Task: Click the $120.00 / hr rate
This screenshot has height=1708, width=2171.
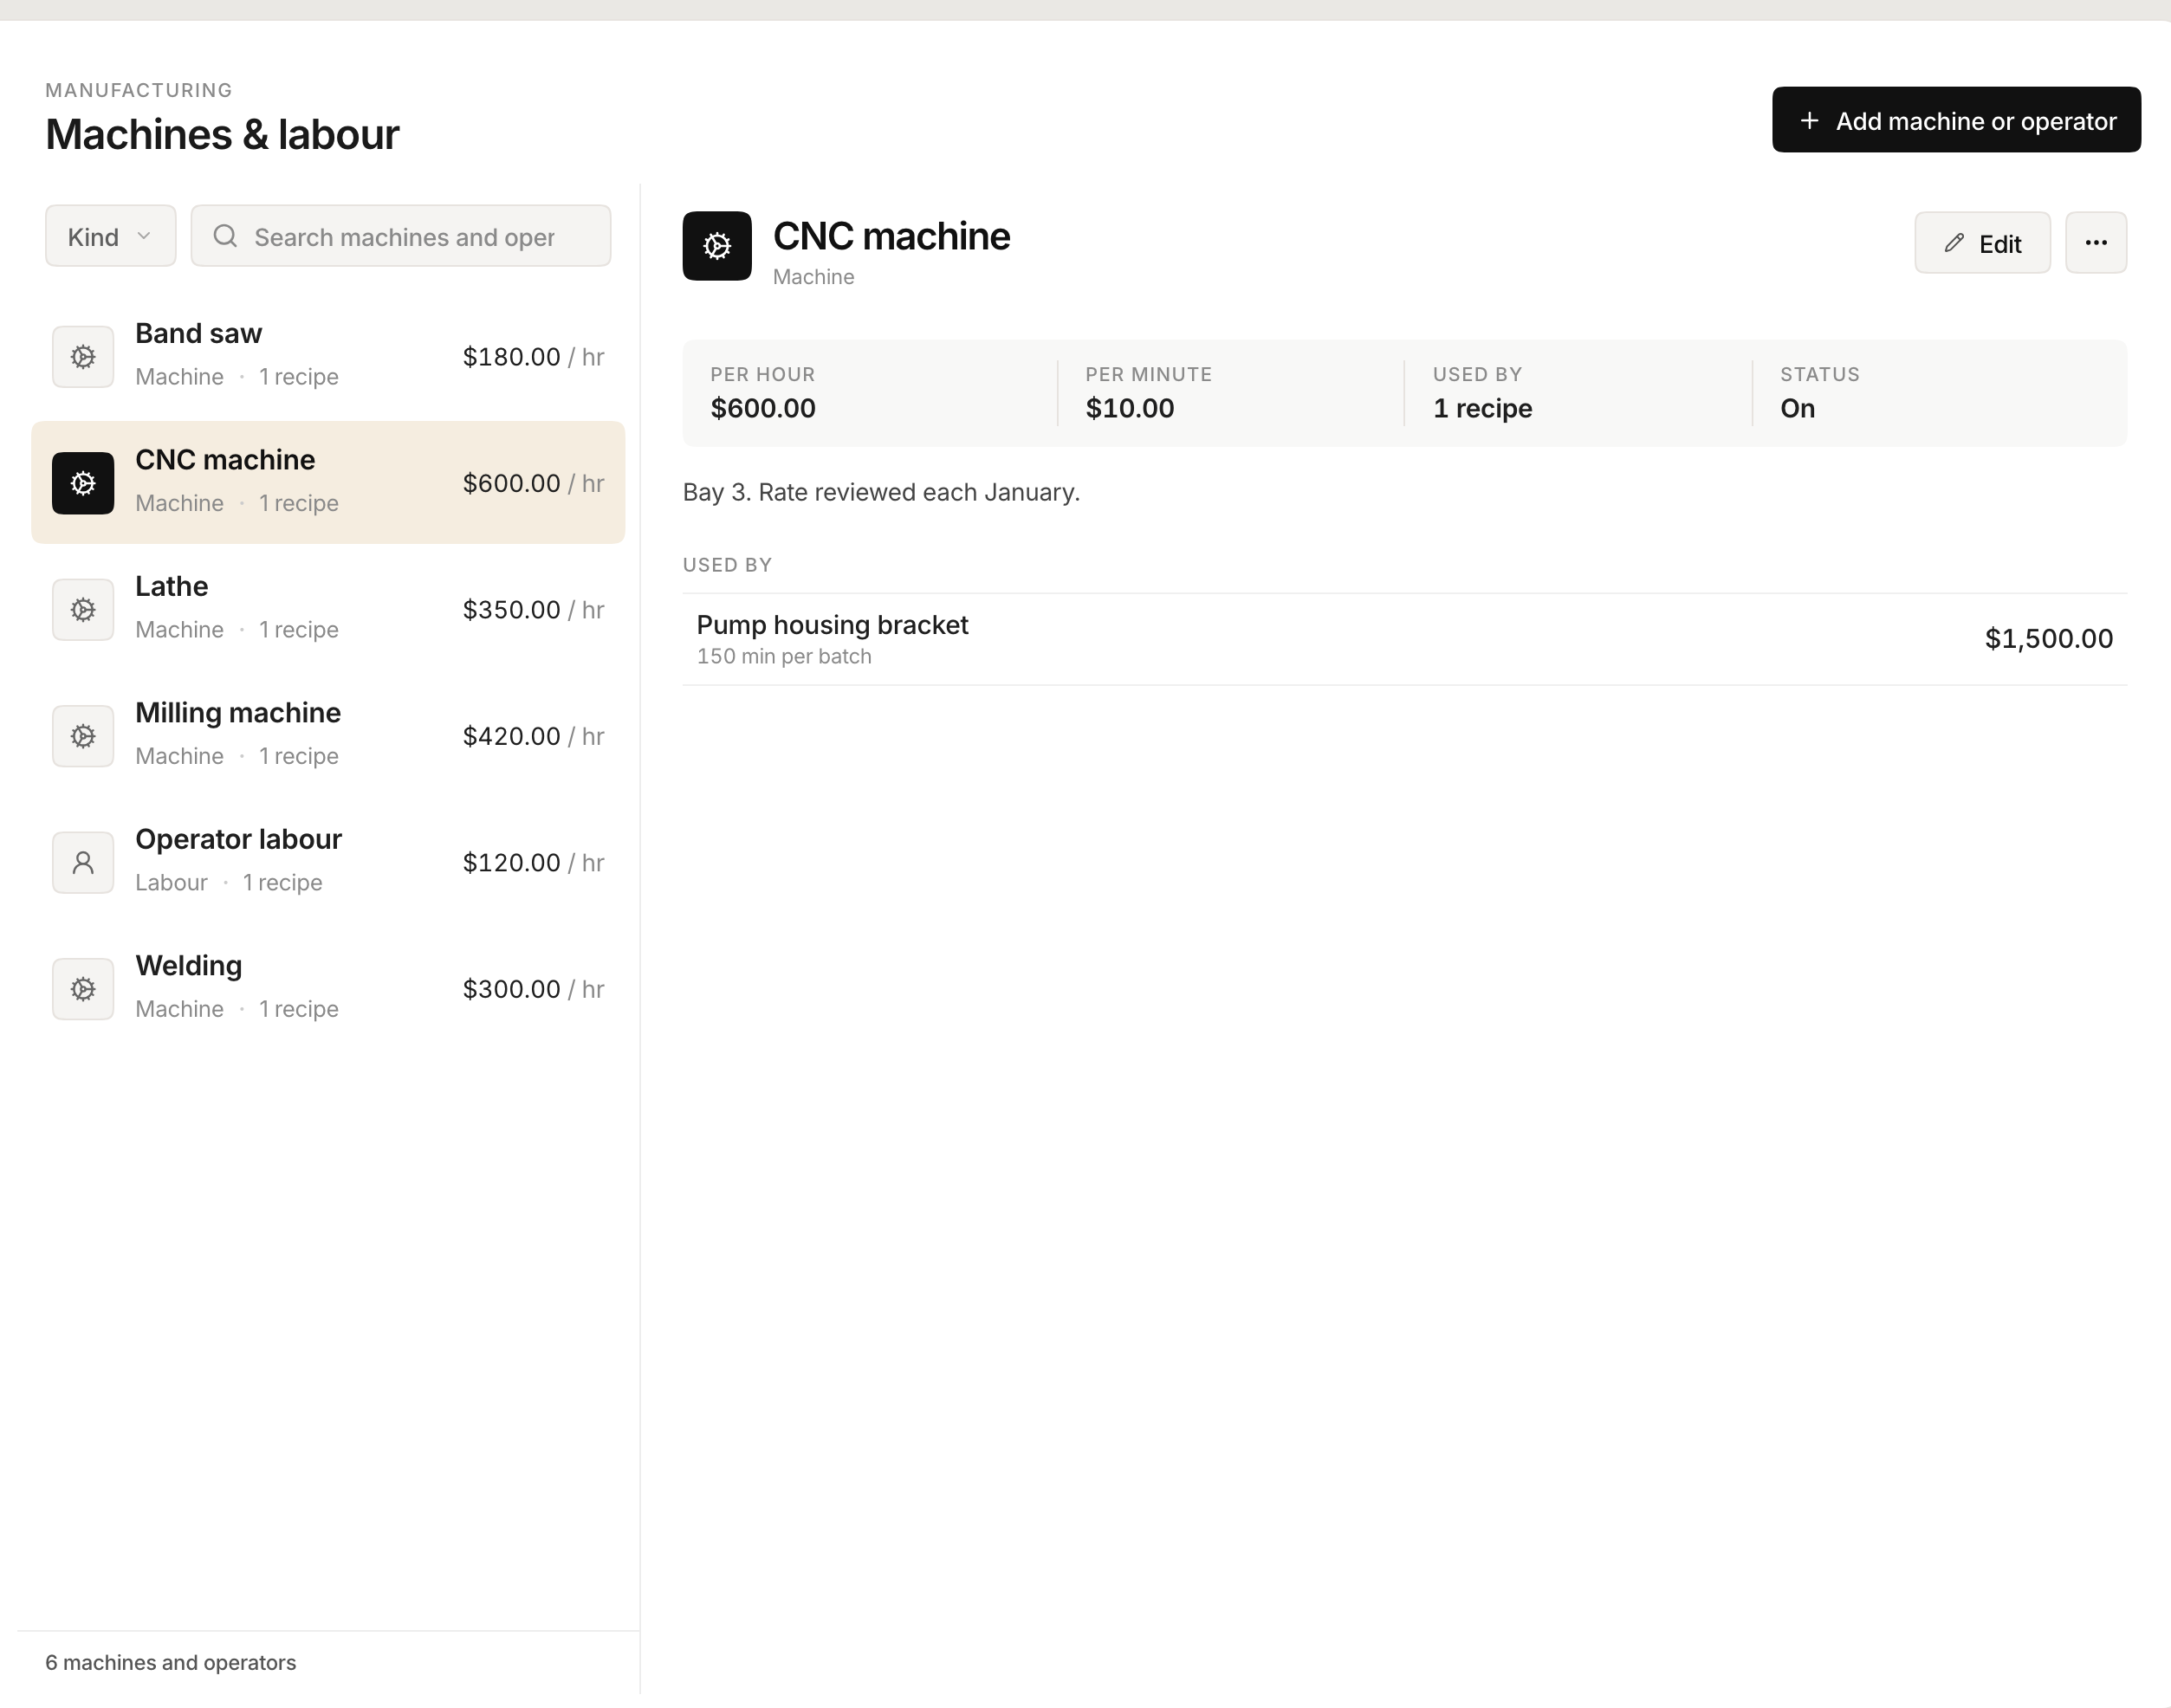Action: pos(533,862)
